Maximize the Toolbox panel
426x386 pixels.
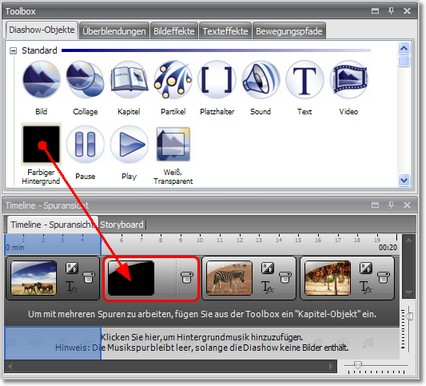pyautogui.click(x=375, y=11)
